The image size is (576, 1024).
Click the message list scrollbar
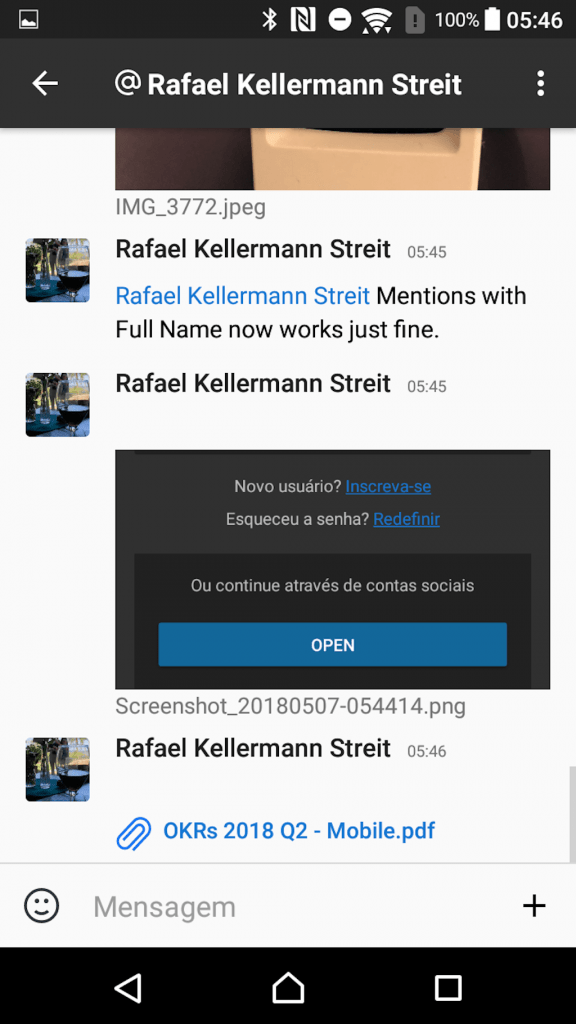[572, 814]
